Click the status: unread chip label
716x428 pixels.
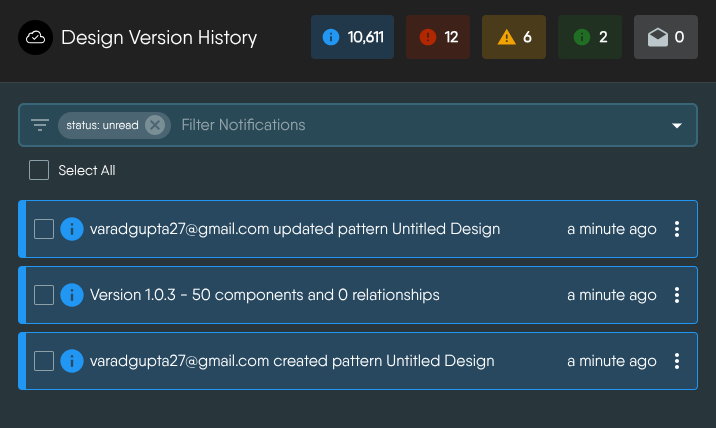click(102, 125)
